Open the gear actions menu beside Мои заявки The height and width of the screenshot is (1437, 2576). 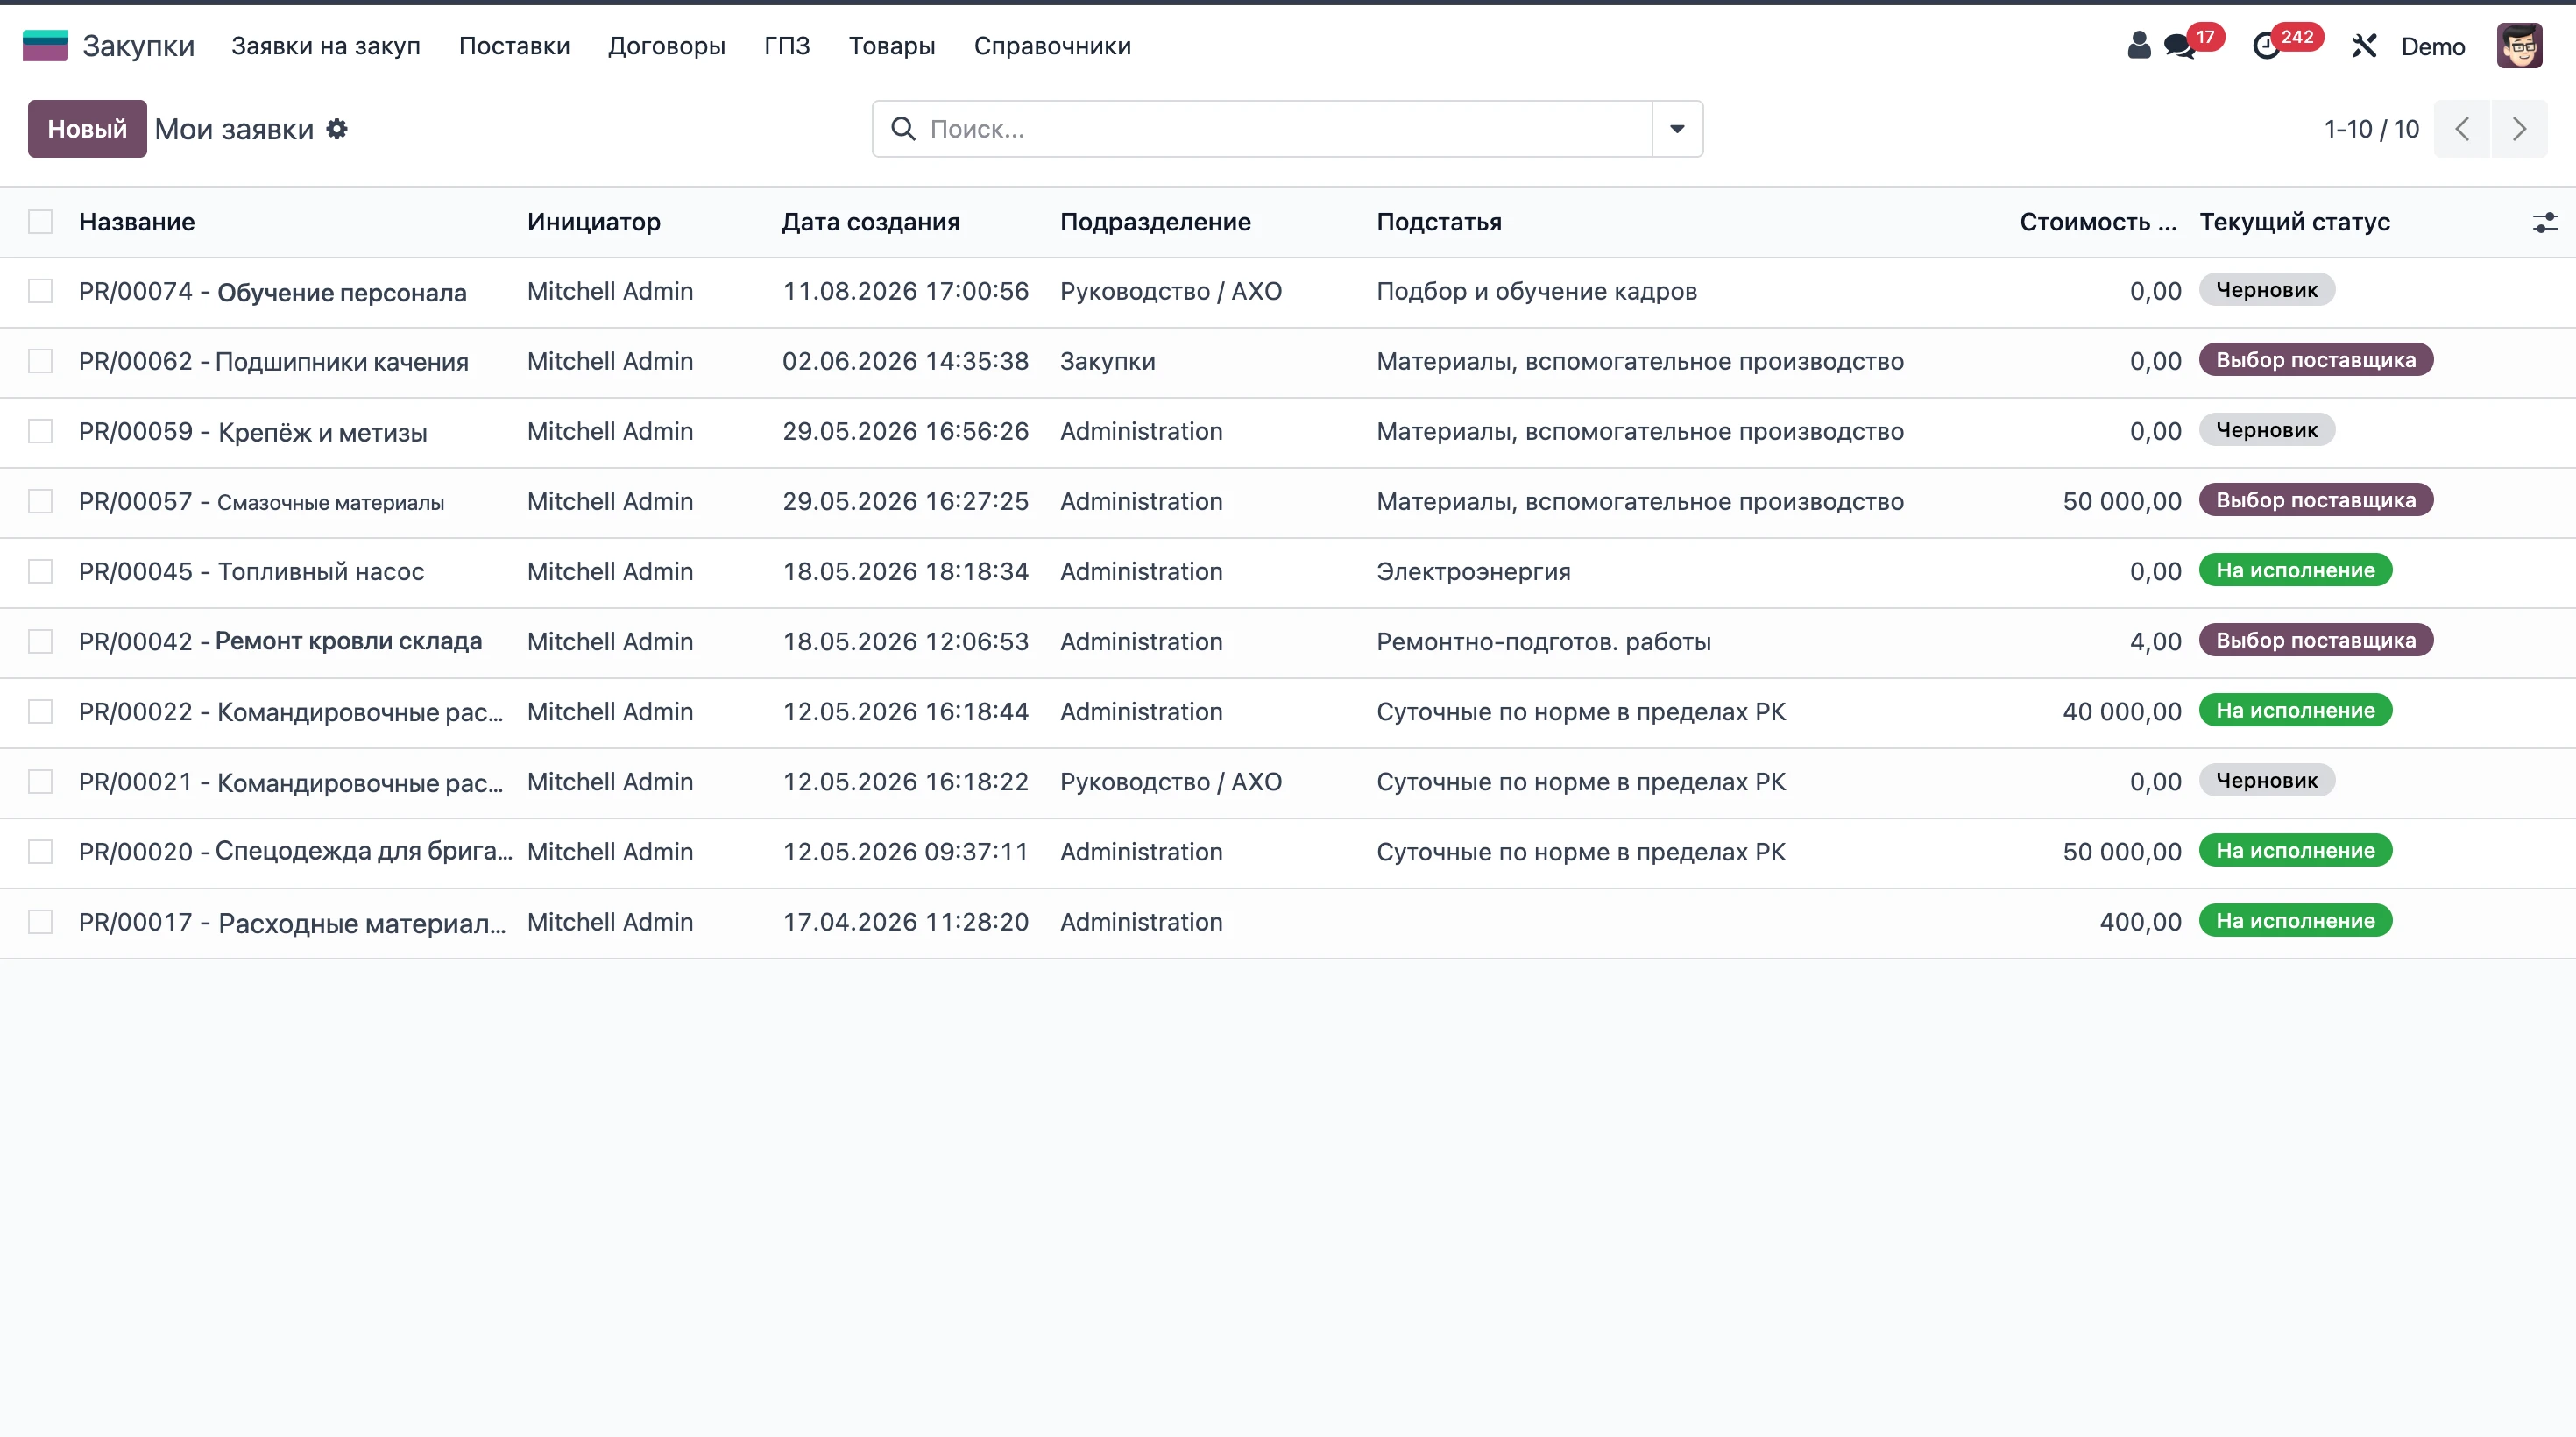coord(337,129)
